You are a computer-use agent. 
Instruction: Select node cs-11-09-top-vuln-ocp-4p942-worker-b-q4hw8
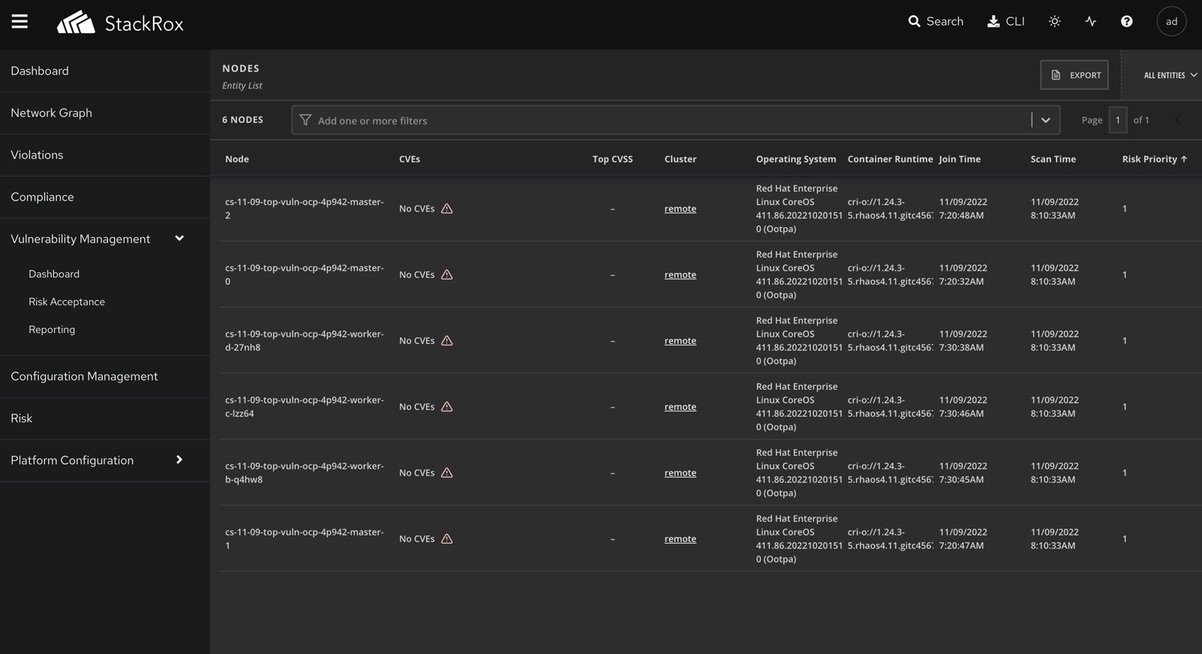[304, 473]
